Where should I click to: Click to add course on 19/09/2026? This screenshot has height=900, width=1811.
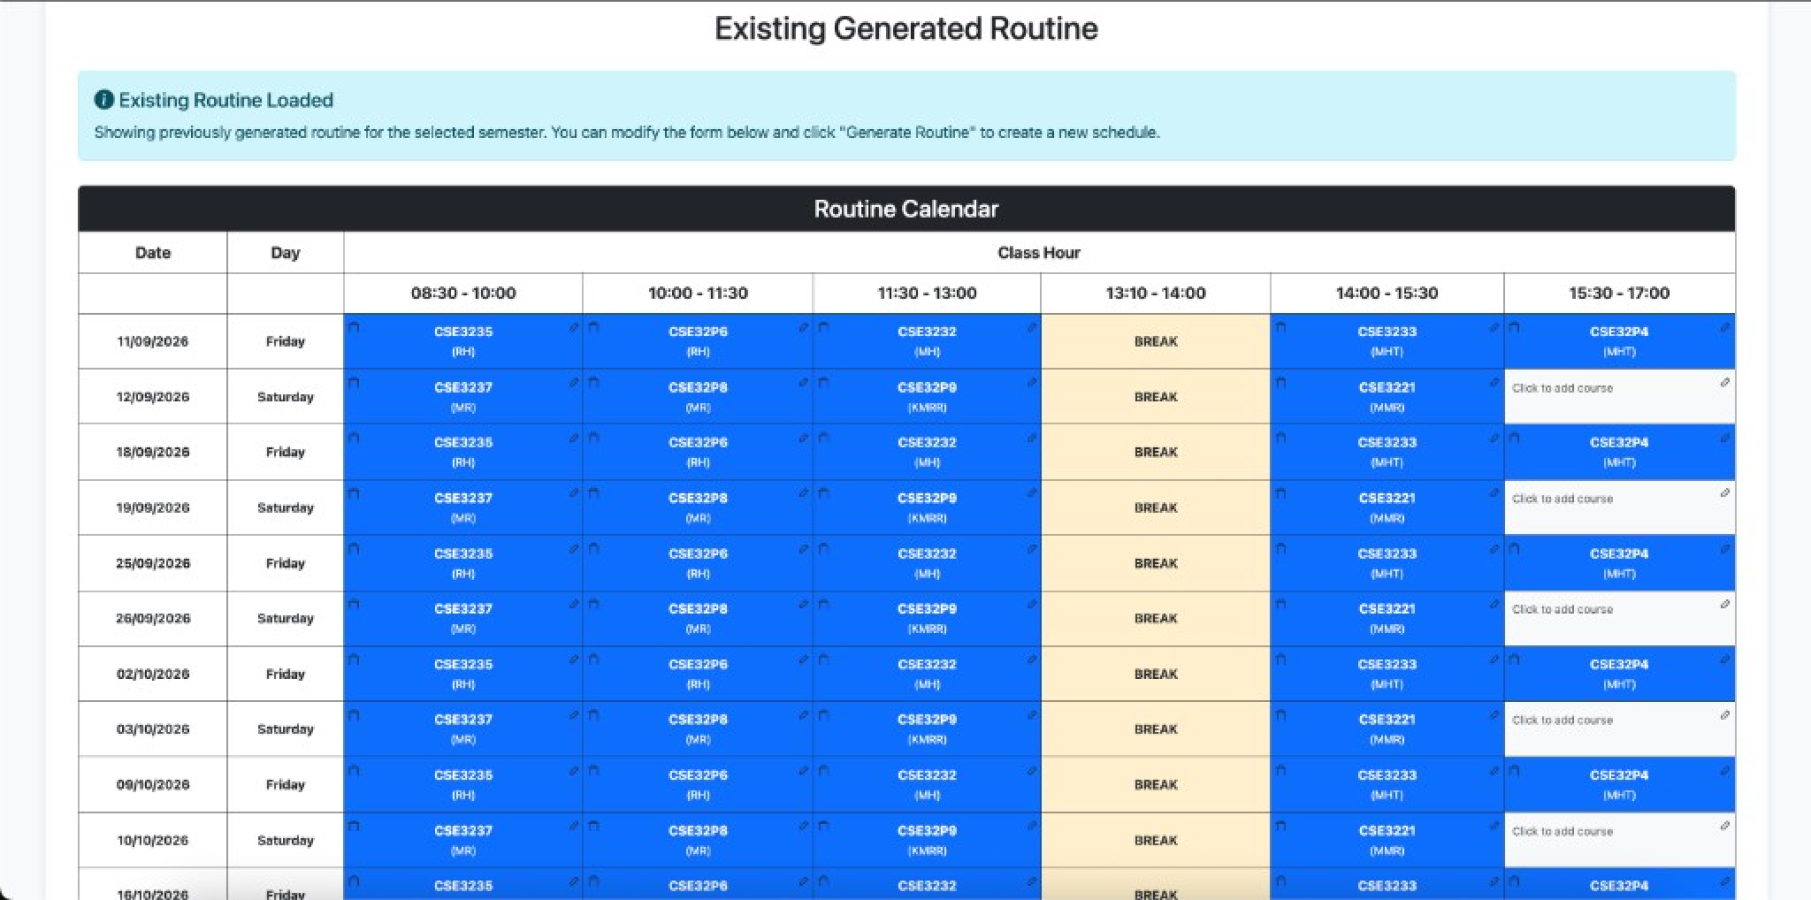[1562, 499]
